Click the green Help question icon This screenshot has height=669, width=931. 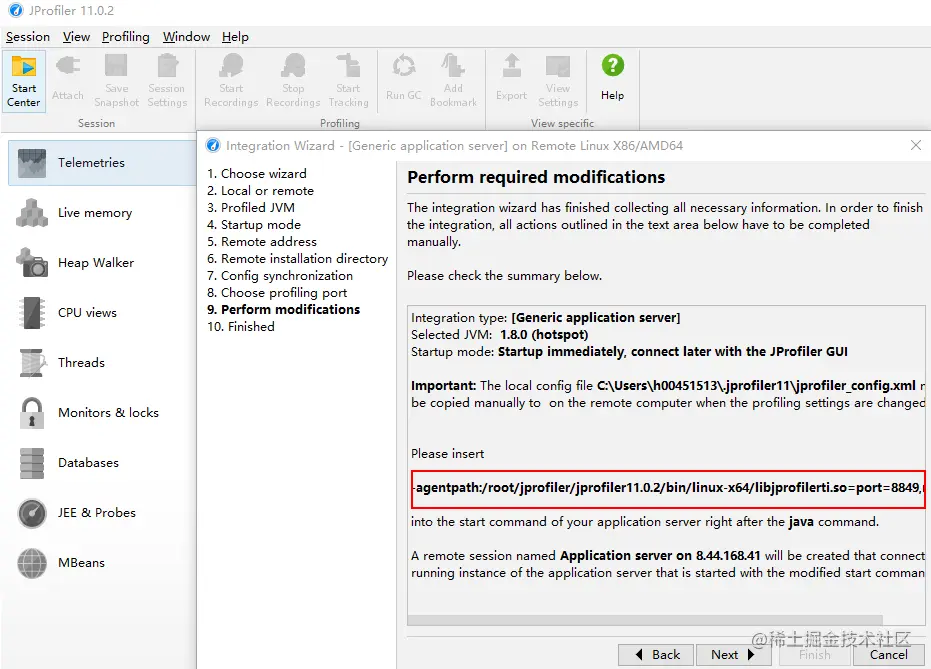(613, 65)
